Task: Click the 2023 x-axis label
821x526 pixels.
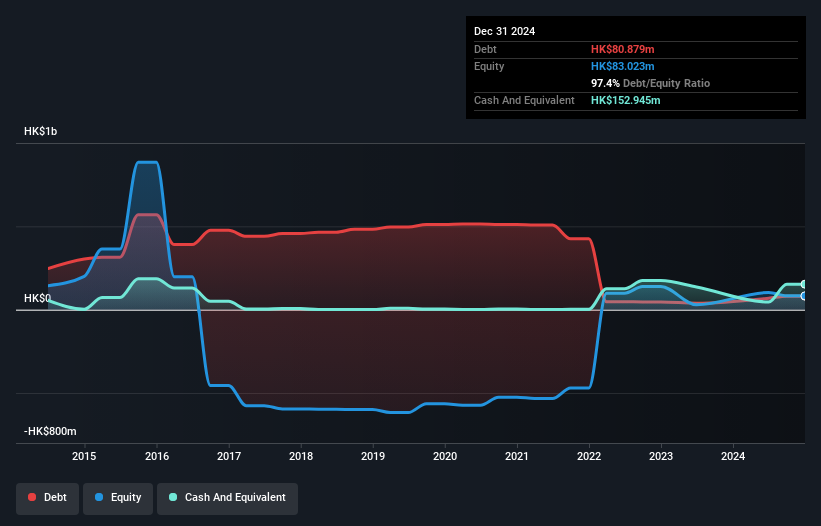Action: click(661, 456)
